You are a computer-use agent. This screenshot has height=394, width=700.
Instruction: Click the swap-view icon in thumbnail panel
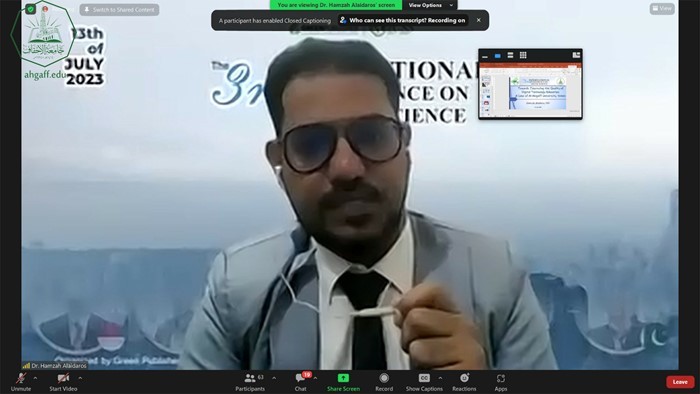point(576,55)
